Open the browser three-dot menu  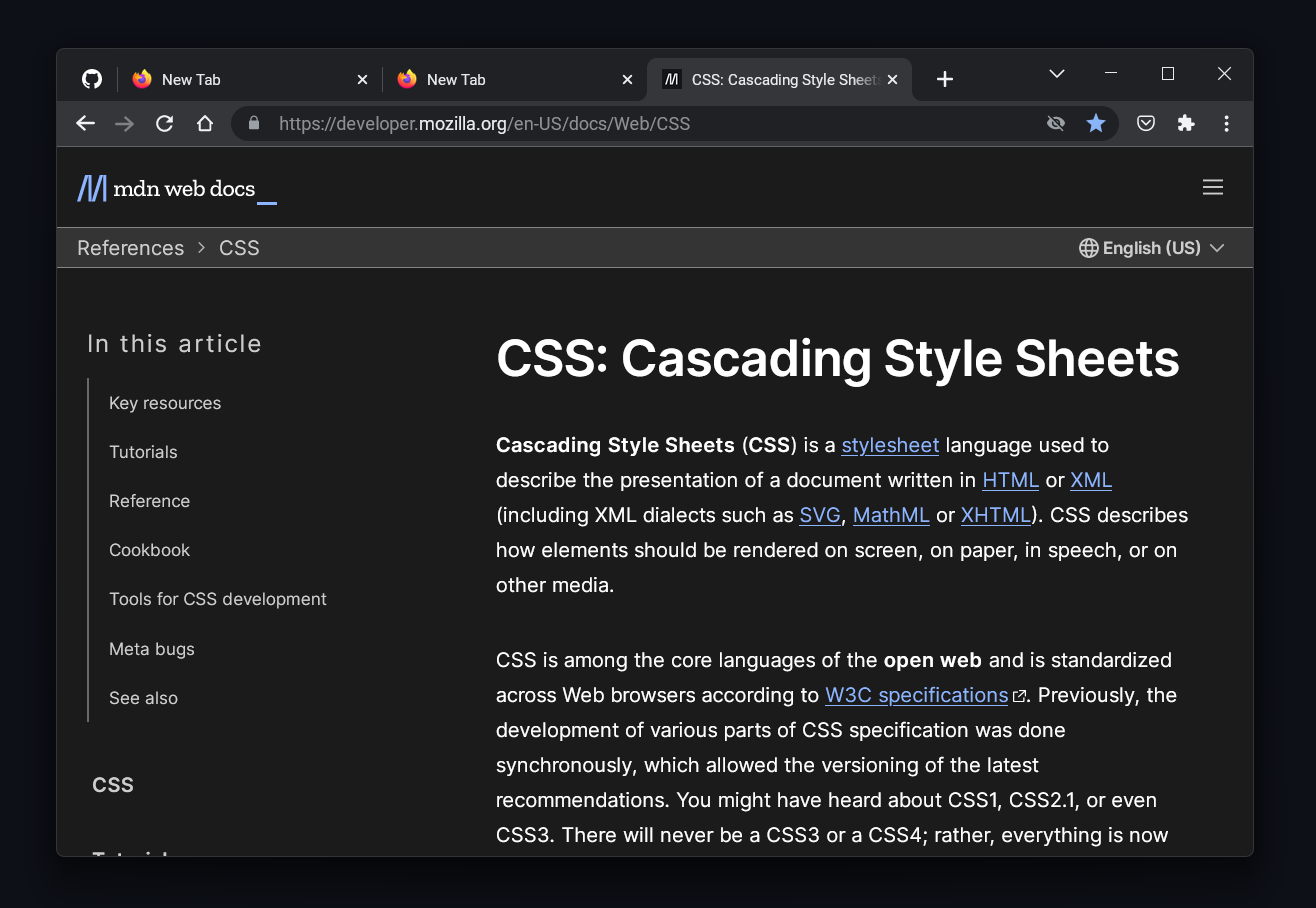coord(1227,123)
